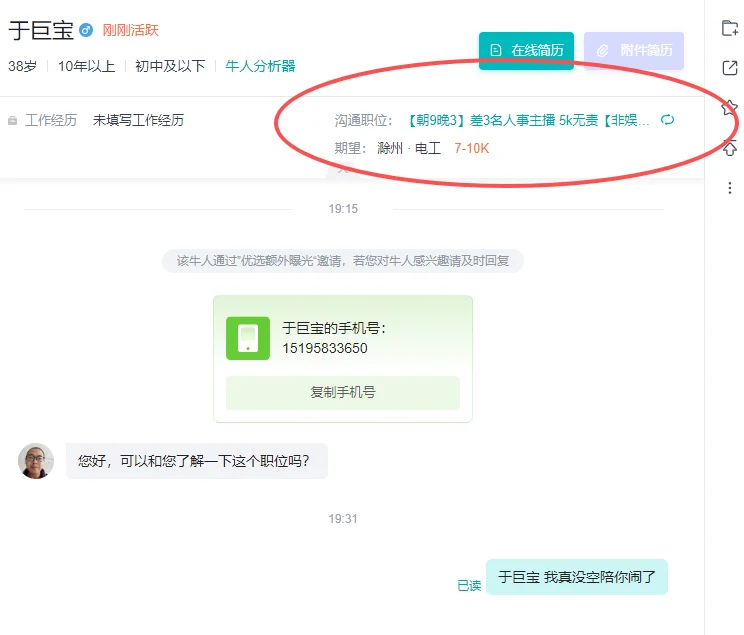Click the 刚刚活跃 status label
744x635 pixels.
pos(130,30)
